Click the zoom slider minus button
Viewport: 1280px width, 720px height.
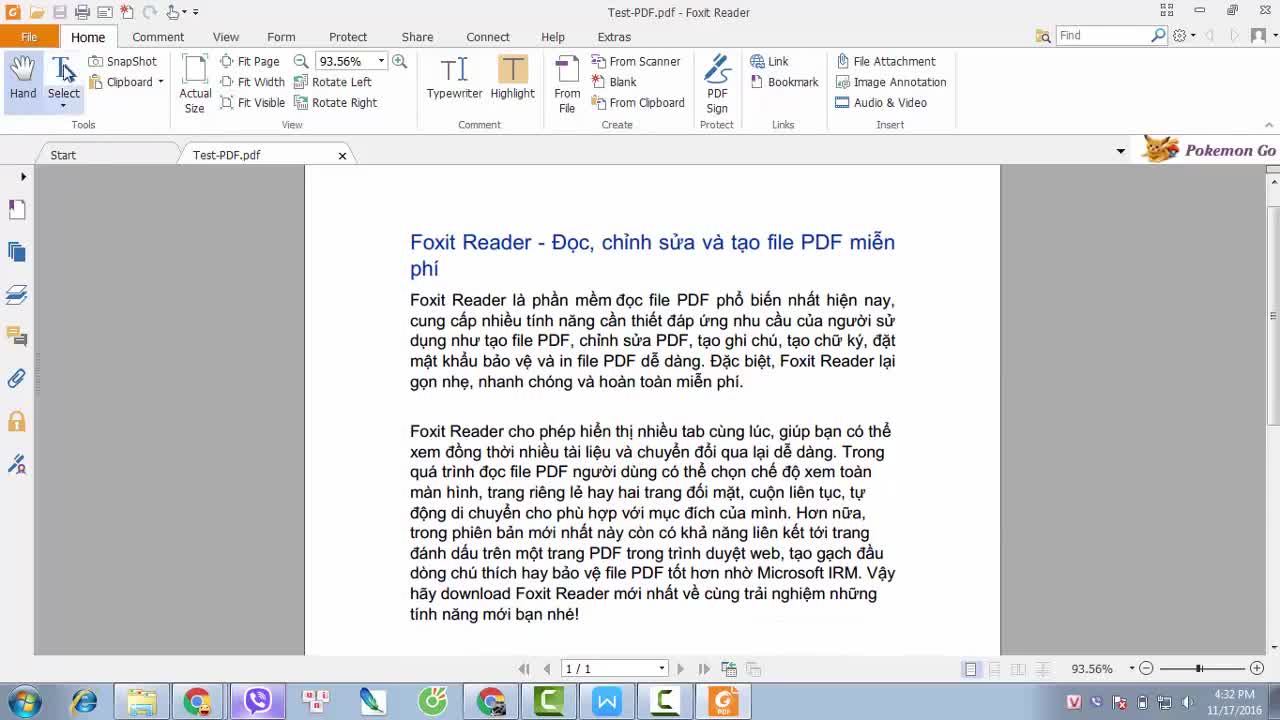[x=1147, y=669]
